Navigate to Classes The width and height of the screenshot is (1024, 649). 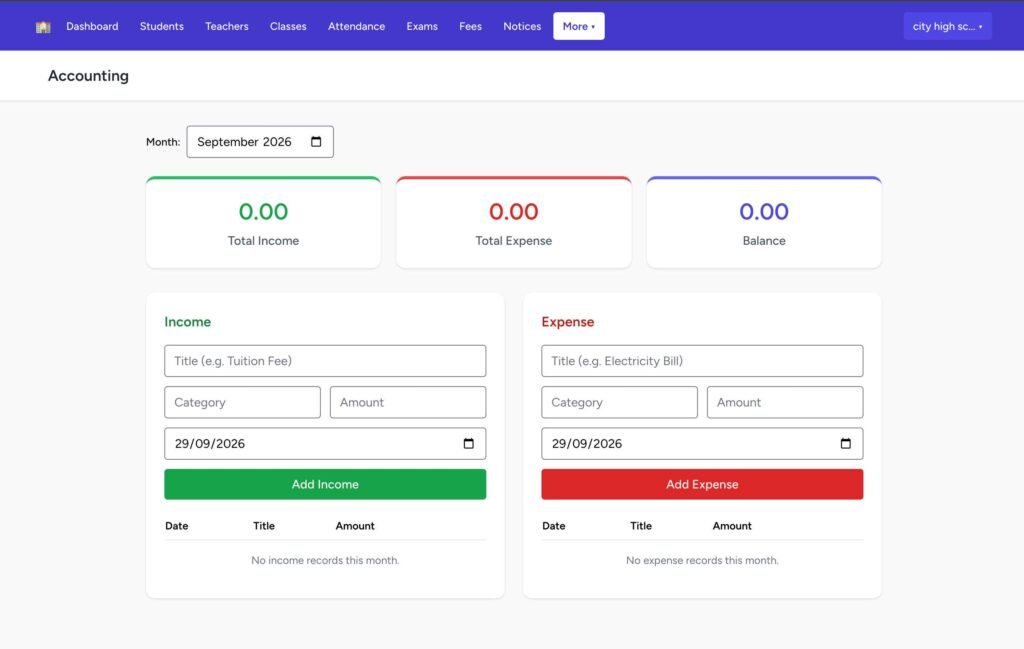click(288, 26)
